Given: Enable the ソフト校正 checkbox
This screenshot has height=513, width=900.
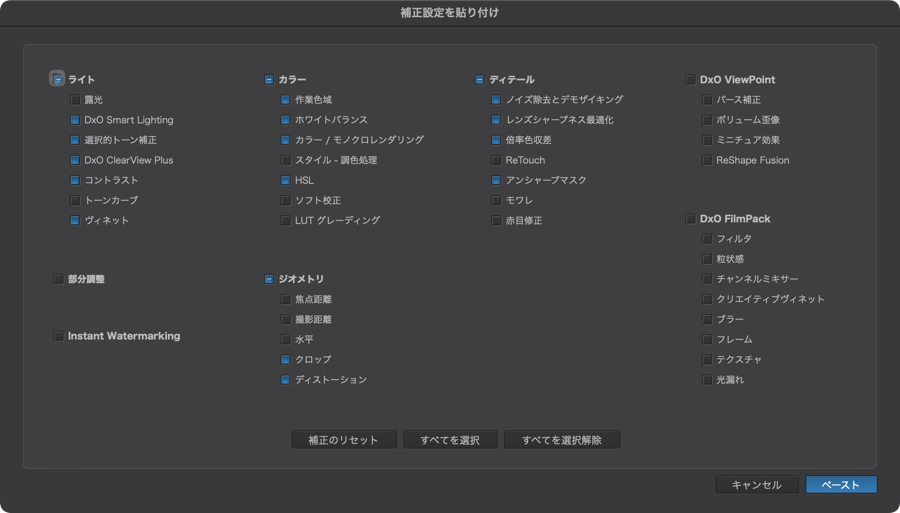Looking at the screenshot, I should point(285,200).
